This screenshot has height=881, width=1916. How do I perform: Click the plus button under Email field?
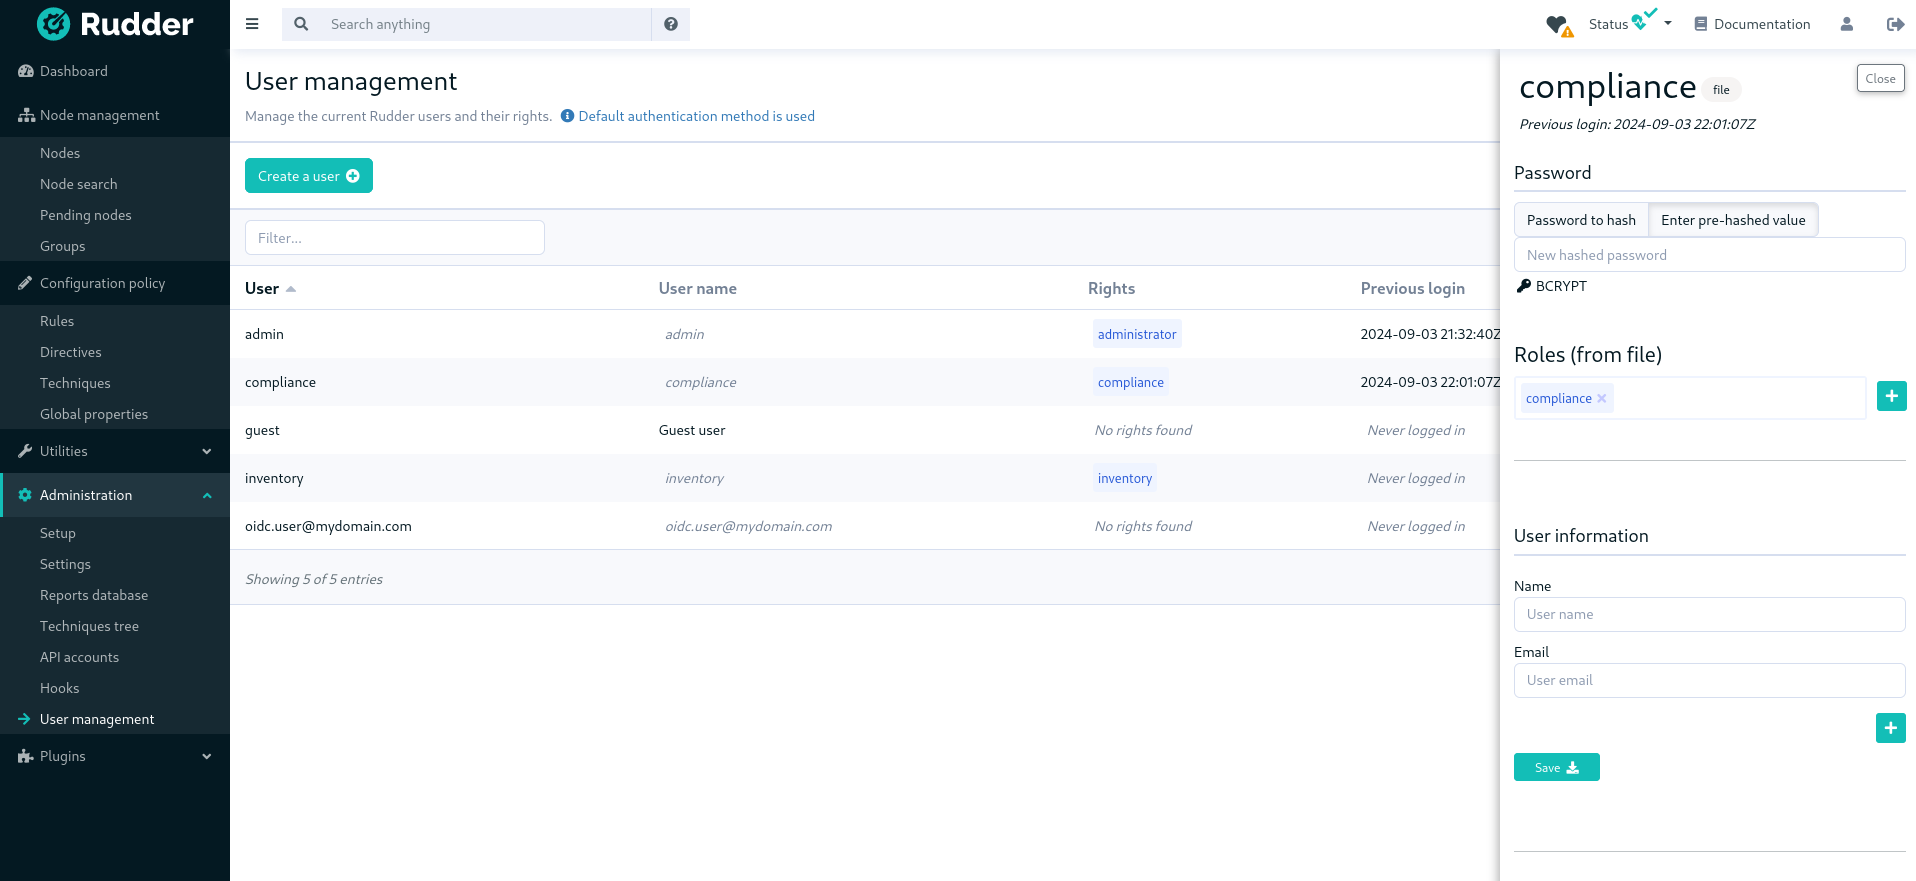click(x=1890, y=728)
